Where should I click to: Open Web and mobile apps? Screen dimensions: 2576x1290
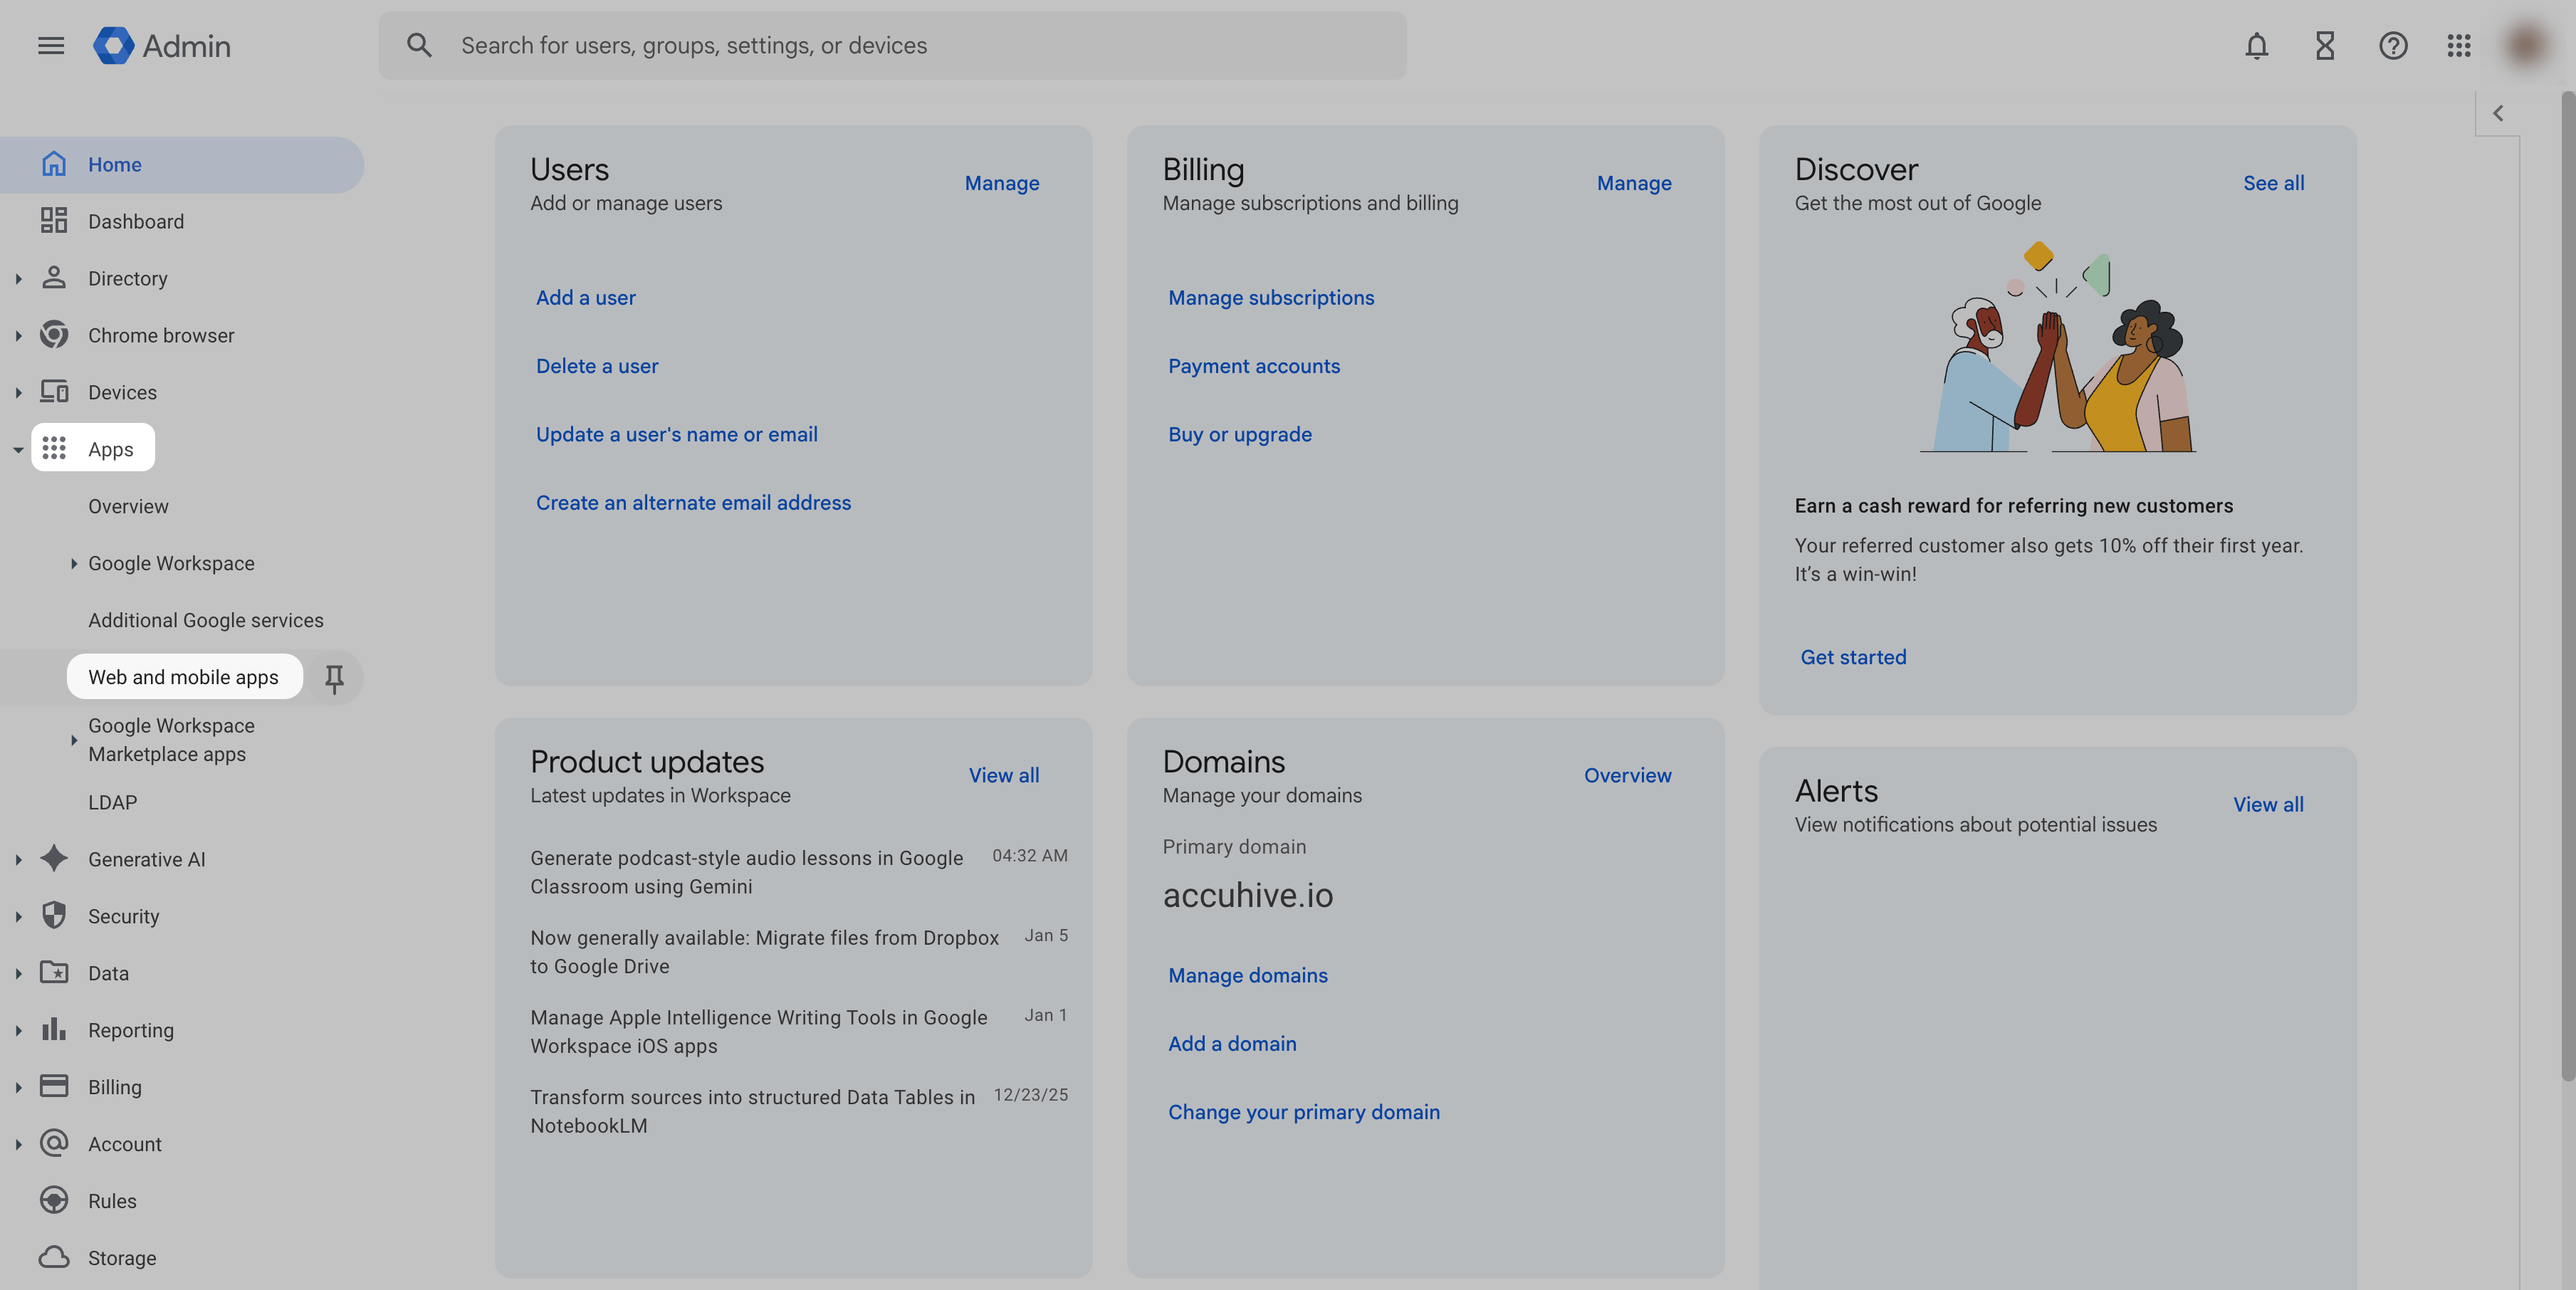pyautogui.click(x=184, y=677)
